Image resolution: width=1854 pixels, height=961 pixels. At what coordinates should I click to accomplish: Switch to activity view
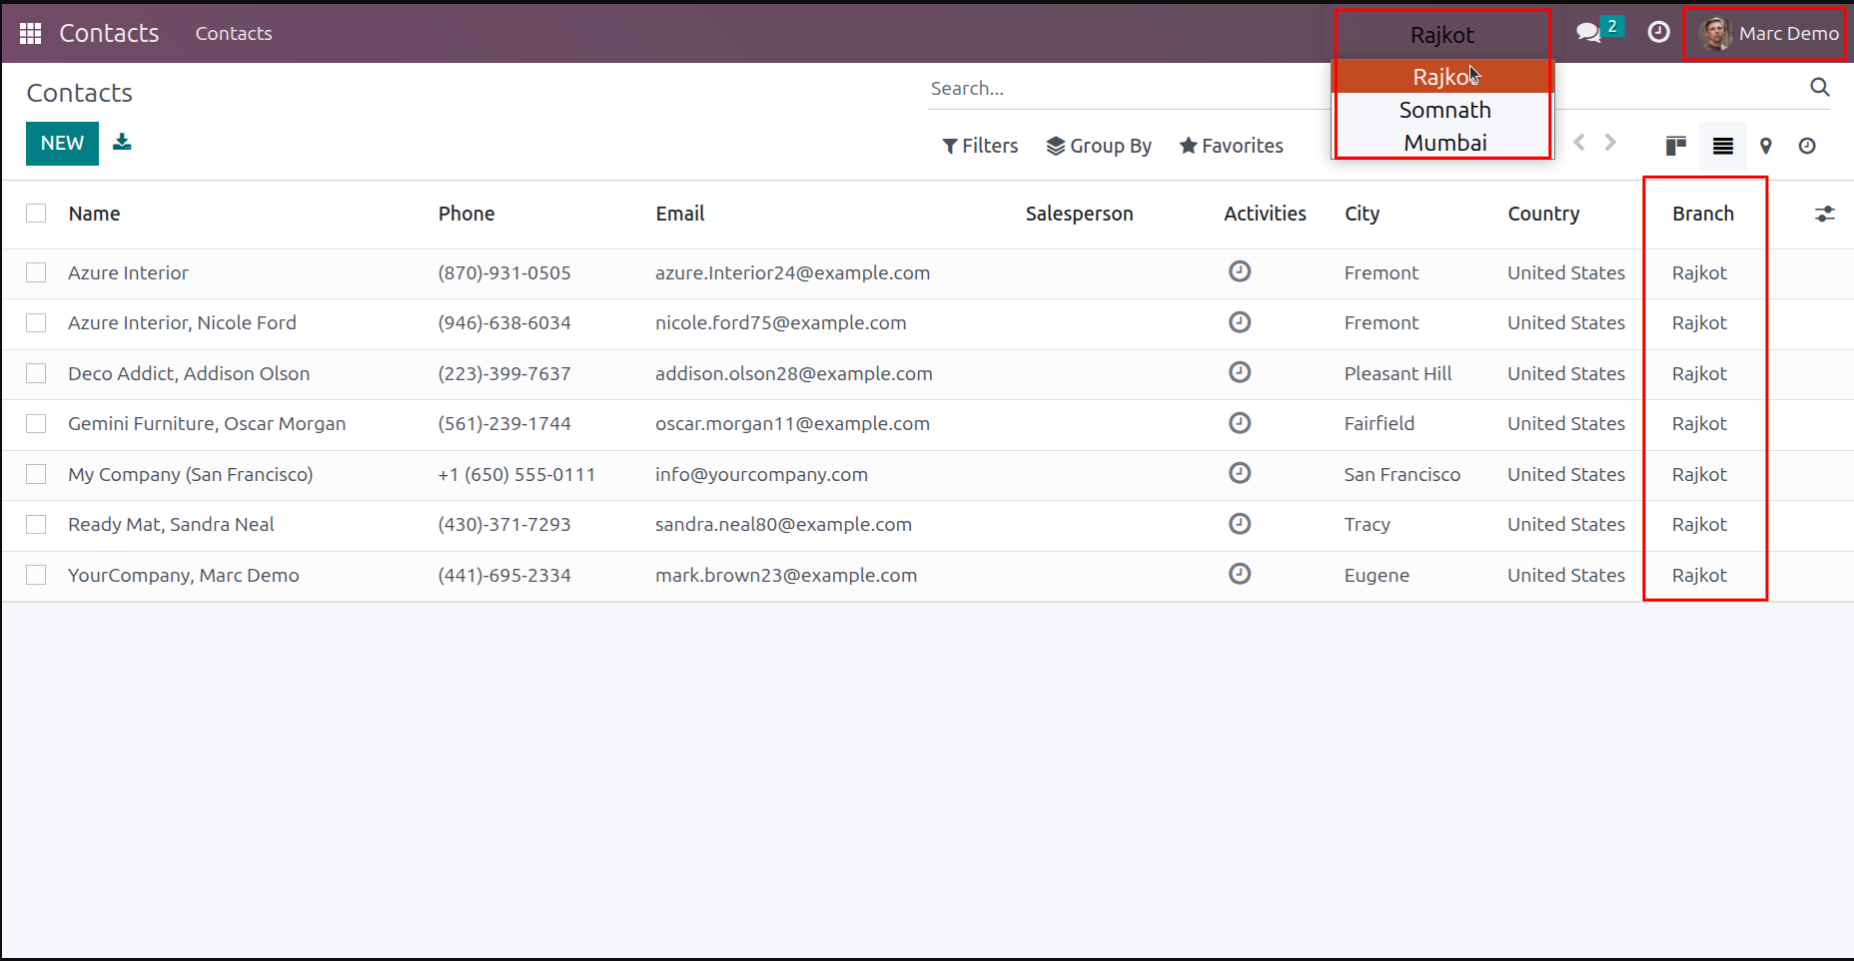1807,146
